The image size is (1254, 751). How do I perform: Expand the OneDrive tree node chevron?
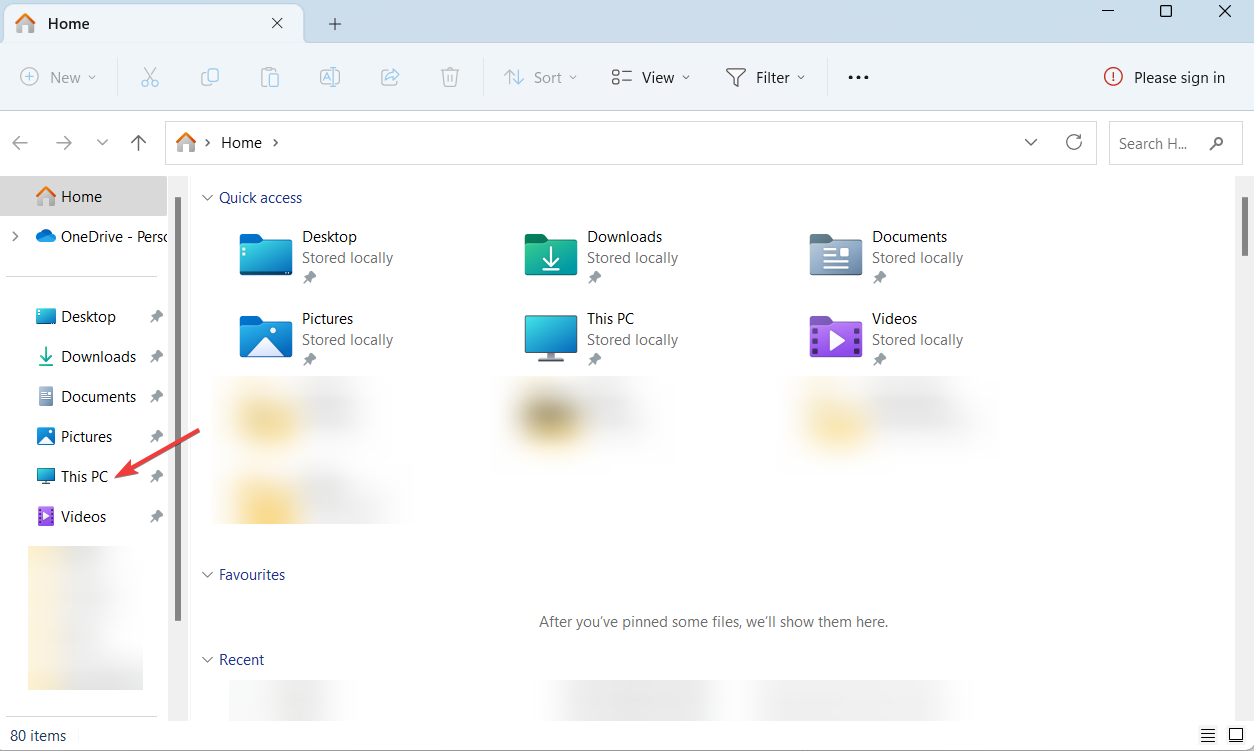click(x=15, y=236)
